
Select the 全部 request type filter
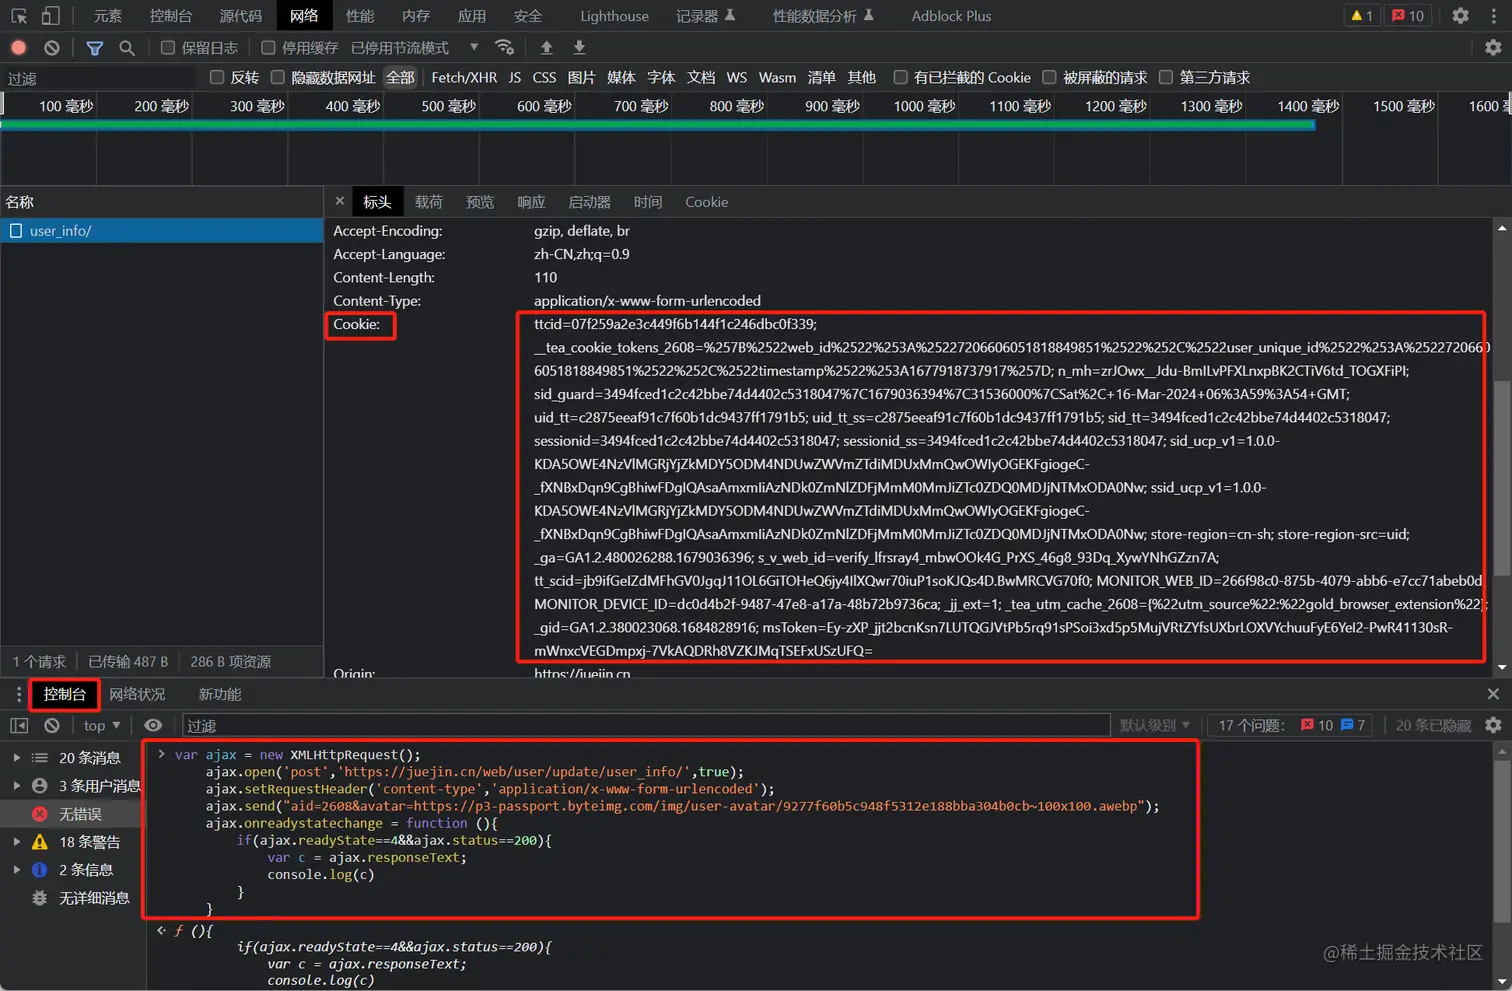pos(400,78)
